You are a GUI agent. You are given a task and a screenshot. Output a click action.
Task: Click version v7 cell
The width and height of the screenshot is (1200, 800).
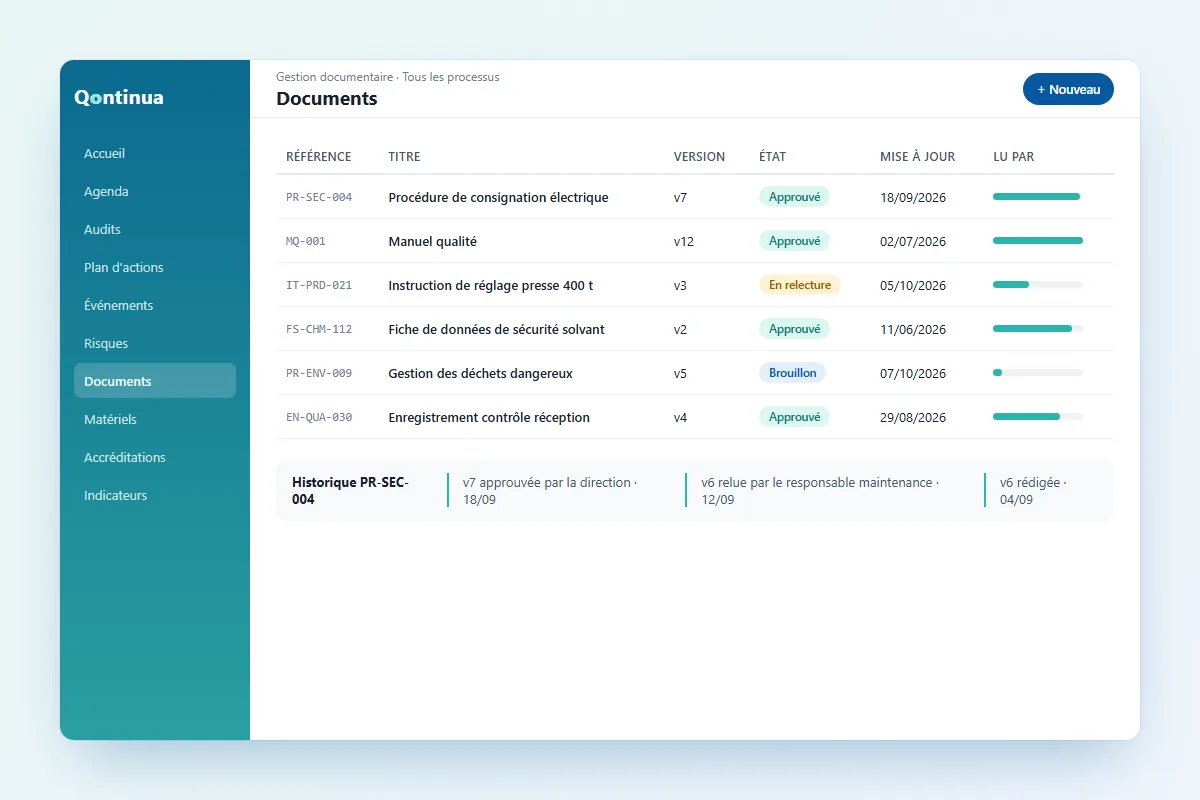[x=680, y=197]
